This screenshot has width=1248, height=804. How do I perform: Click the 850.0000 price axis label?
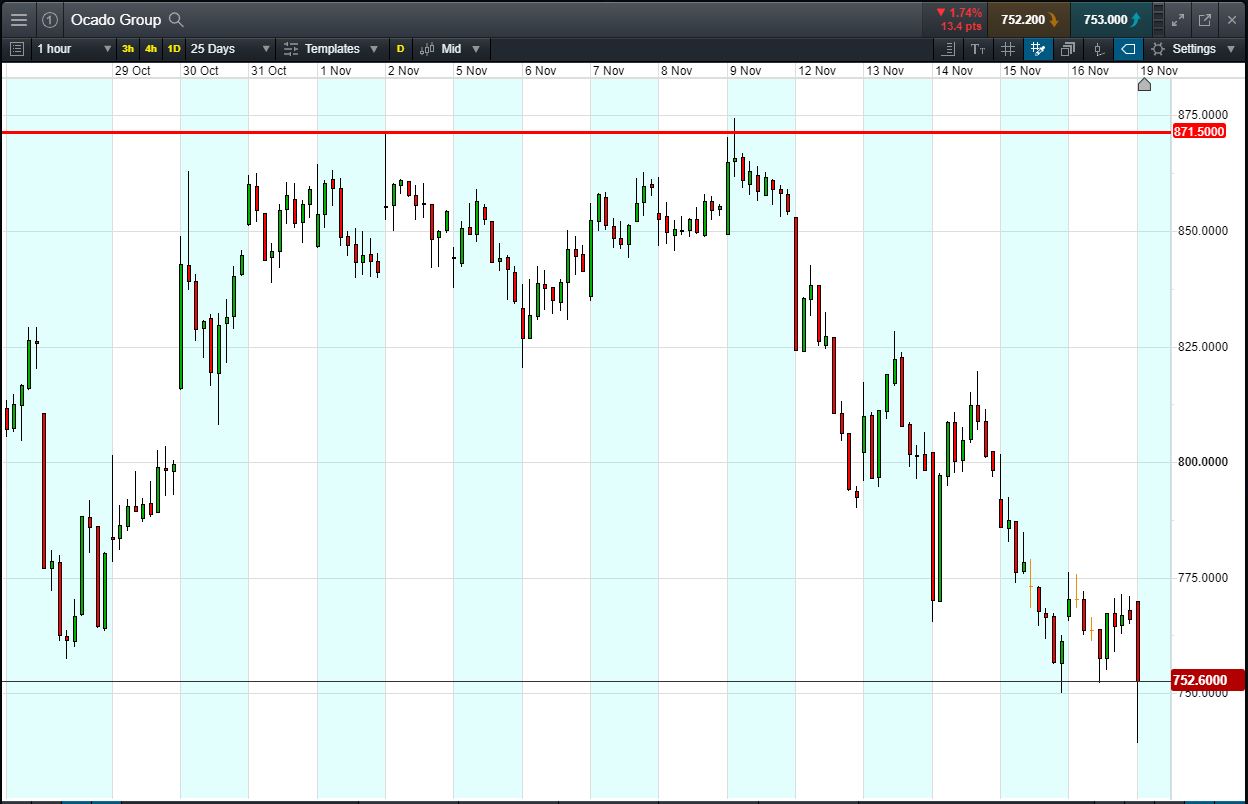coord(1202,231)
